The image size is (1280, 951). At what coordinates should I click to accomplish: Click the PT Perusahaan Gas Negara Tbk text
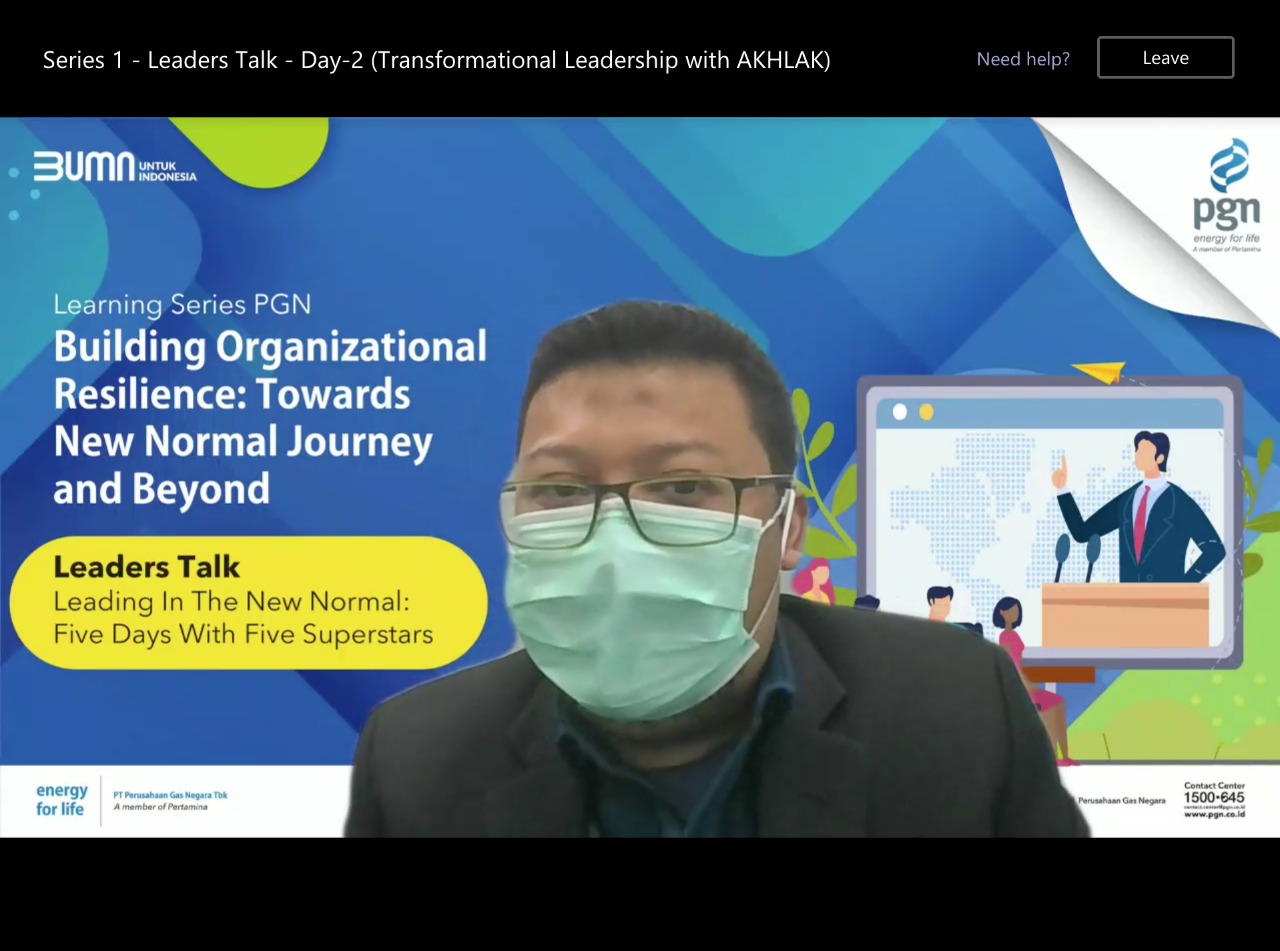tap(170, 795)
